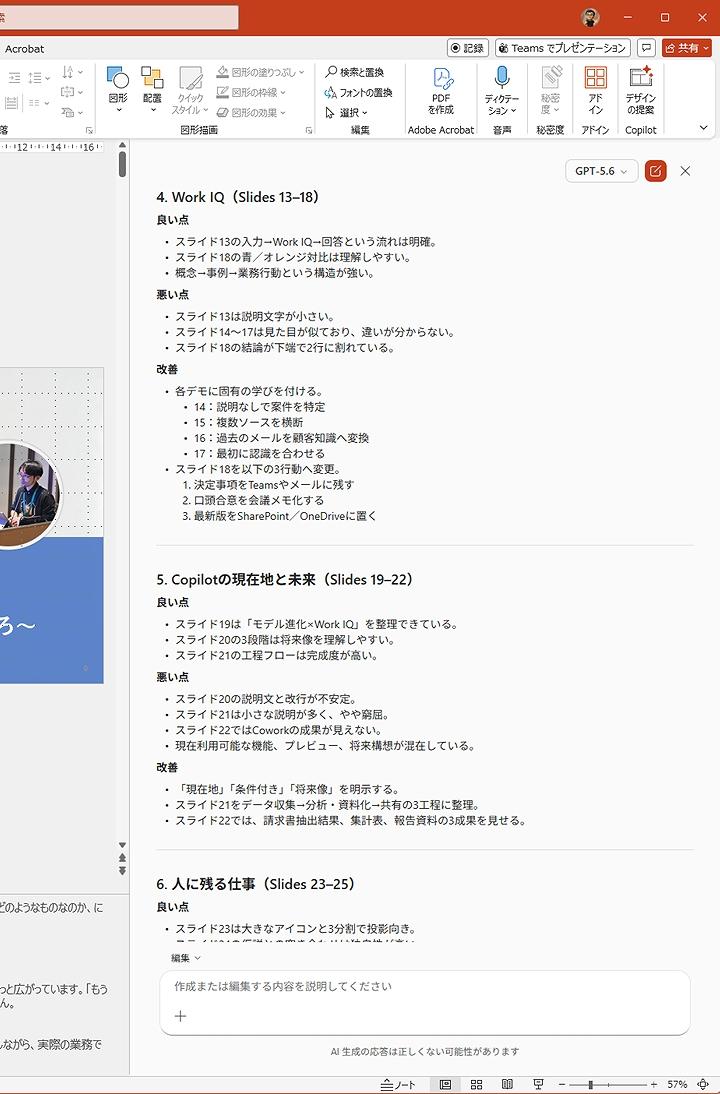
Task: Go to next slide double arrow
Action: click(x=122, y=871)
